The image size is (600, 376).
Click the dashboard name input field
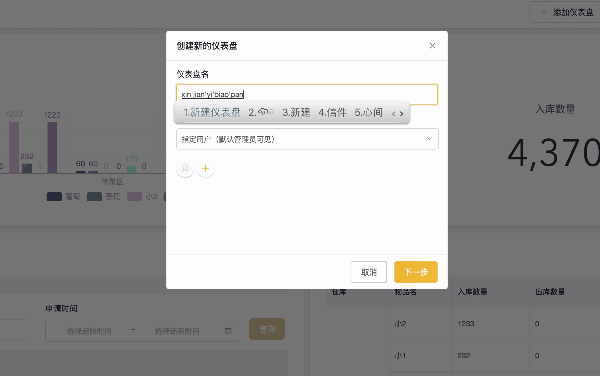point(307,94)
